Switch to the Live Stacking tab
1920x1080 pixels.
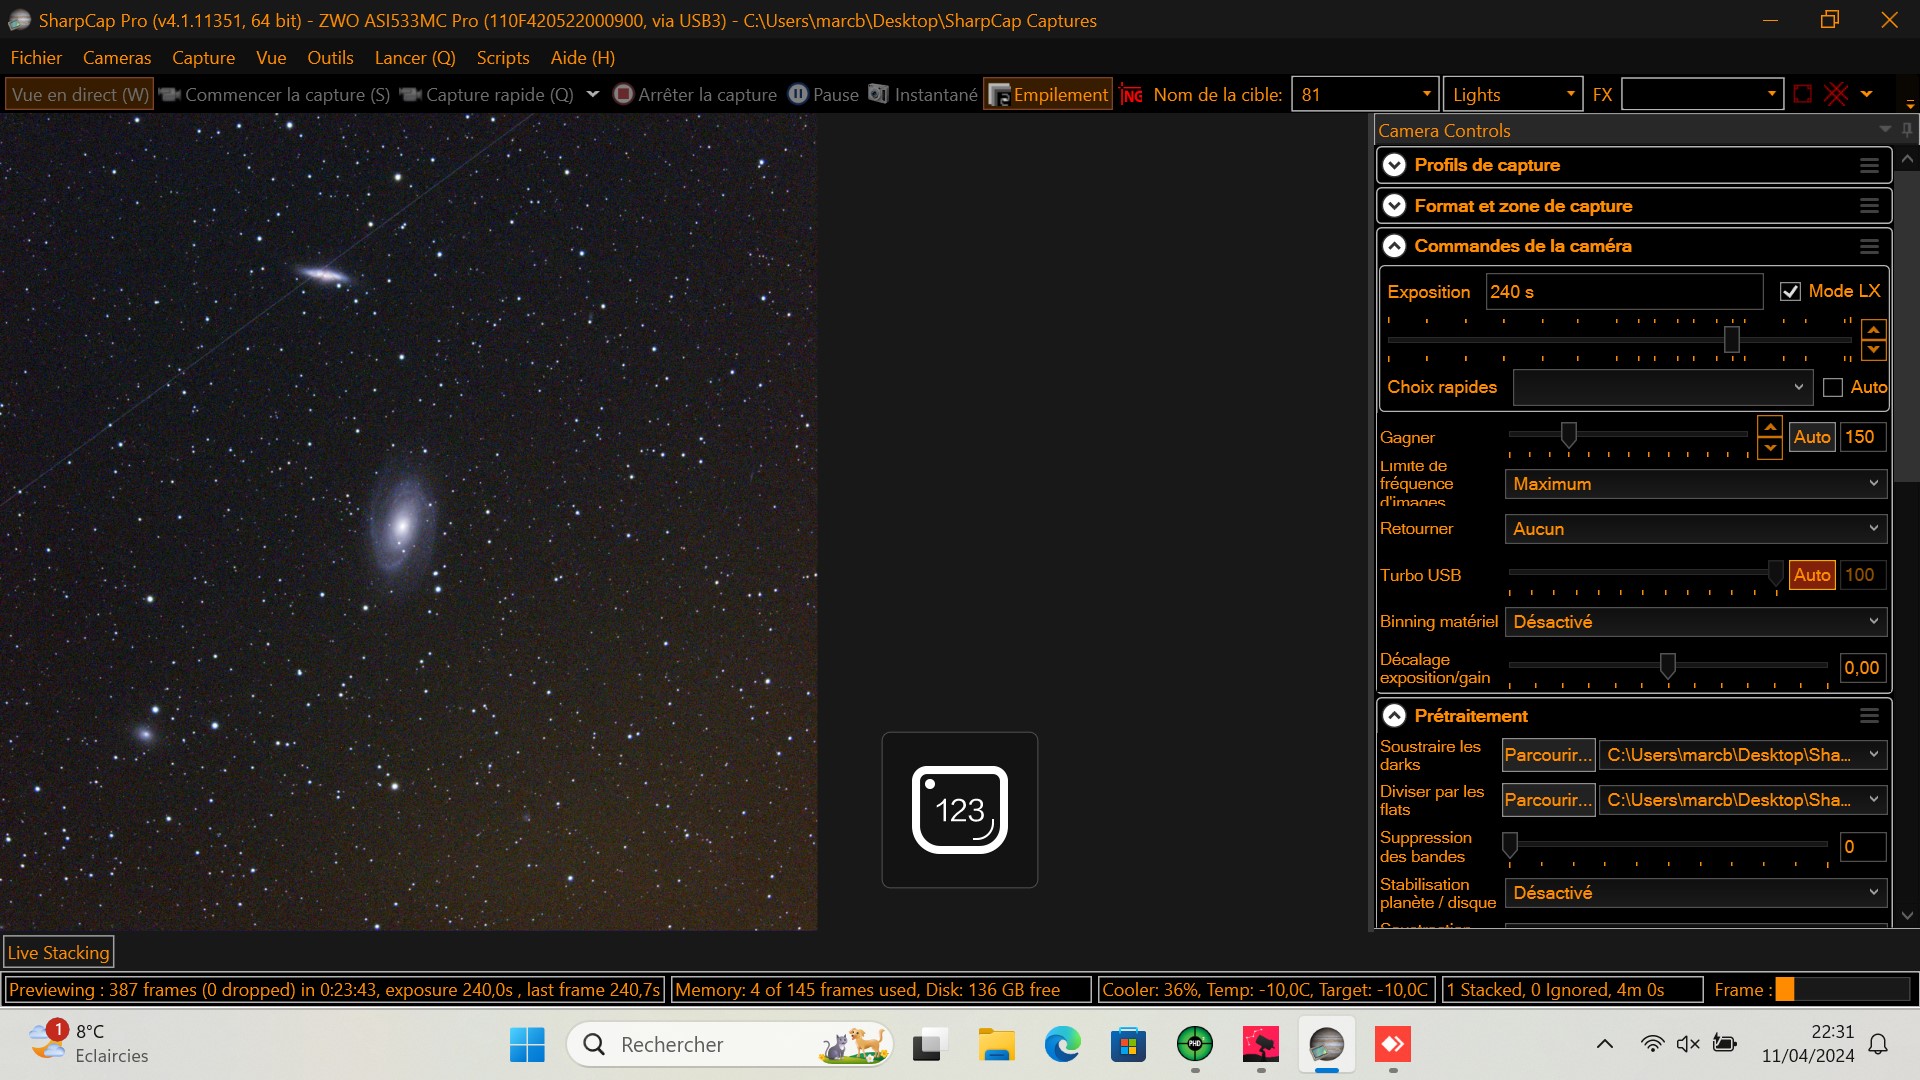tap(58, 953)
